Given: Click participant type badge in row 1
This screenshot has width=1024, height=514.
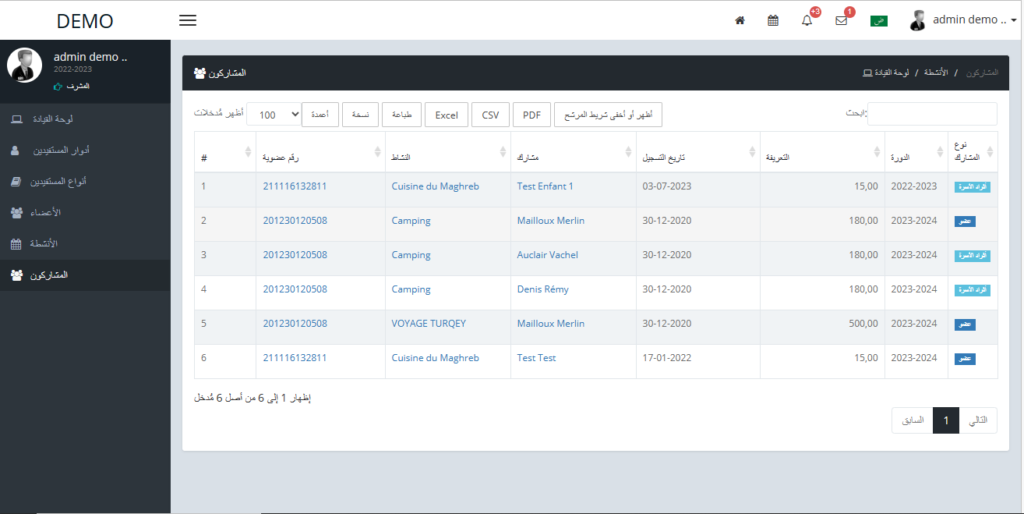Looking at the screenshot, I should 972,187.
